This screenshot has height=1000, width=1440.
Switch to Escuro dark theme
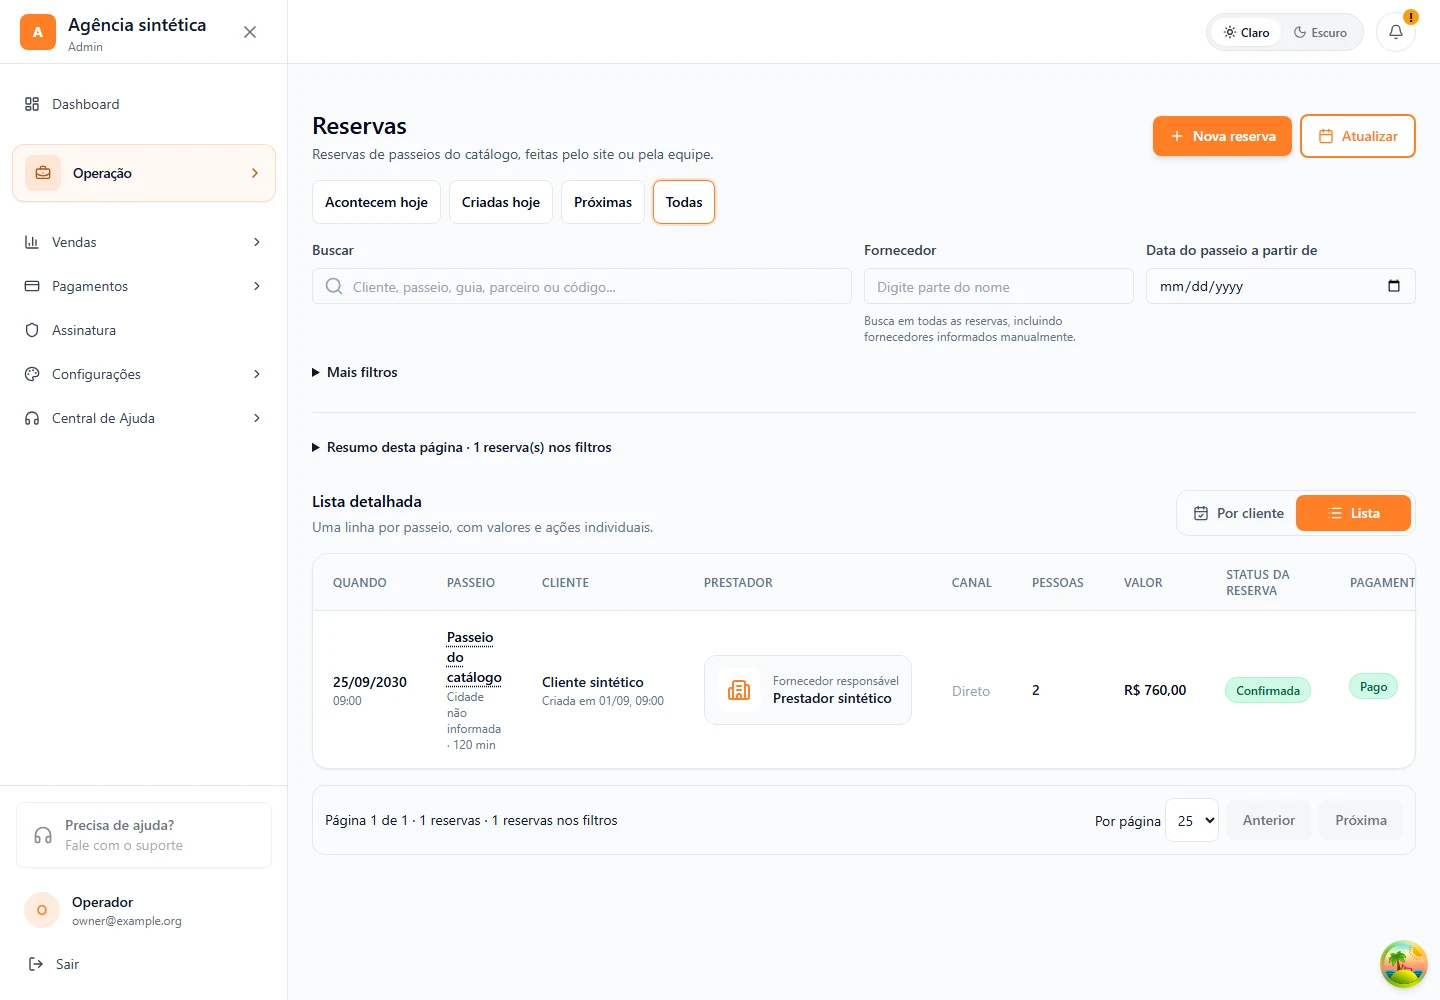point(1320,32)
